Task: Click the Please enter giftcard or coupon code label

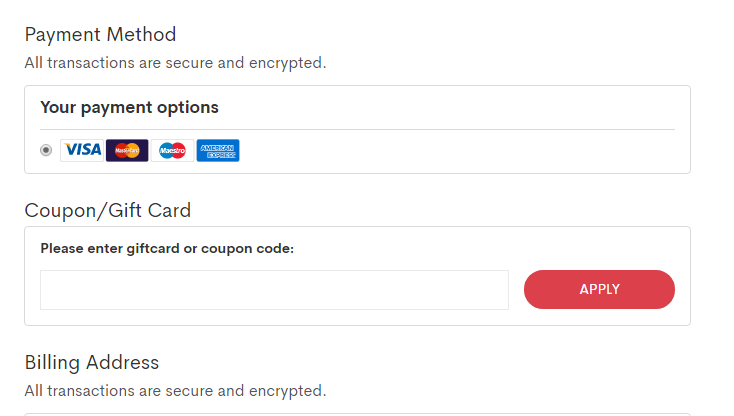Action: pyautogui.click(x=167, y=248)
